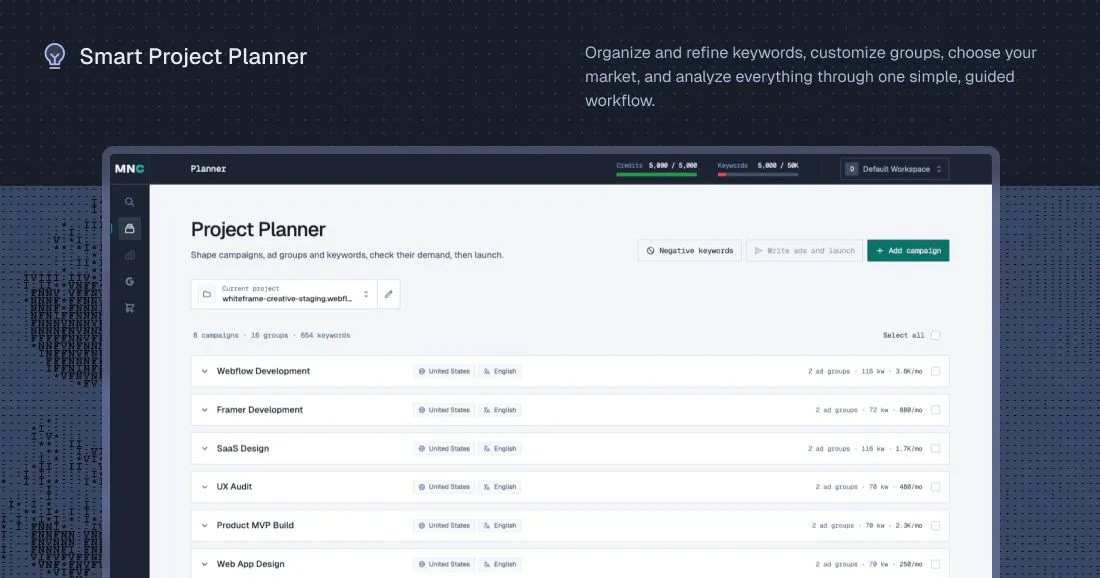Expand the UX Audit campaign
This screenshot has height=578, width=1100.
click(x=205, y=487)
